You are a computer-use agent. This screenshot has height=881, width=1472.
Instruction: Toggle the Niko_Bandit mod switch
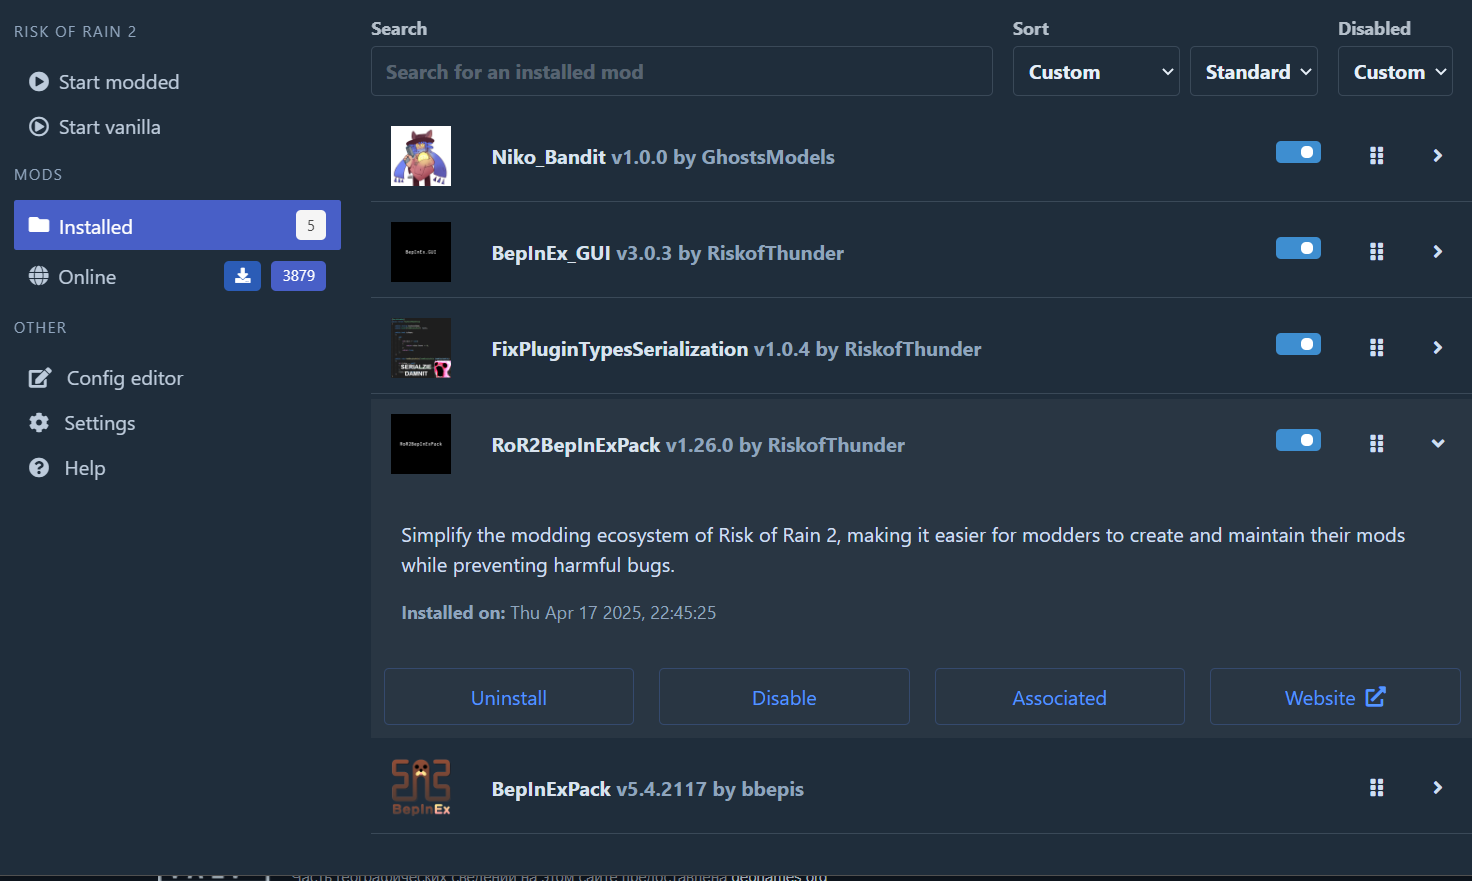[1298, 152]
